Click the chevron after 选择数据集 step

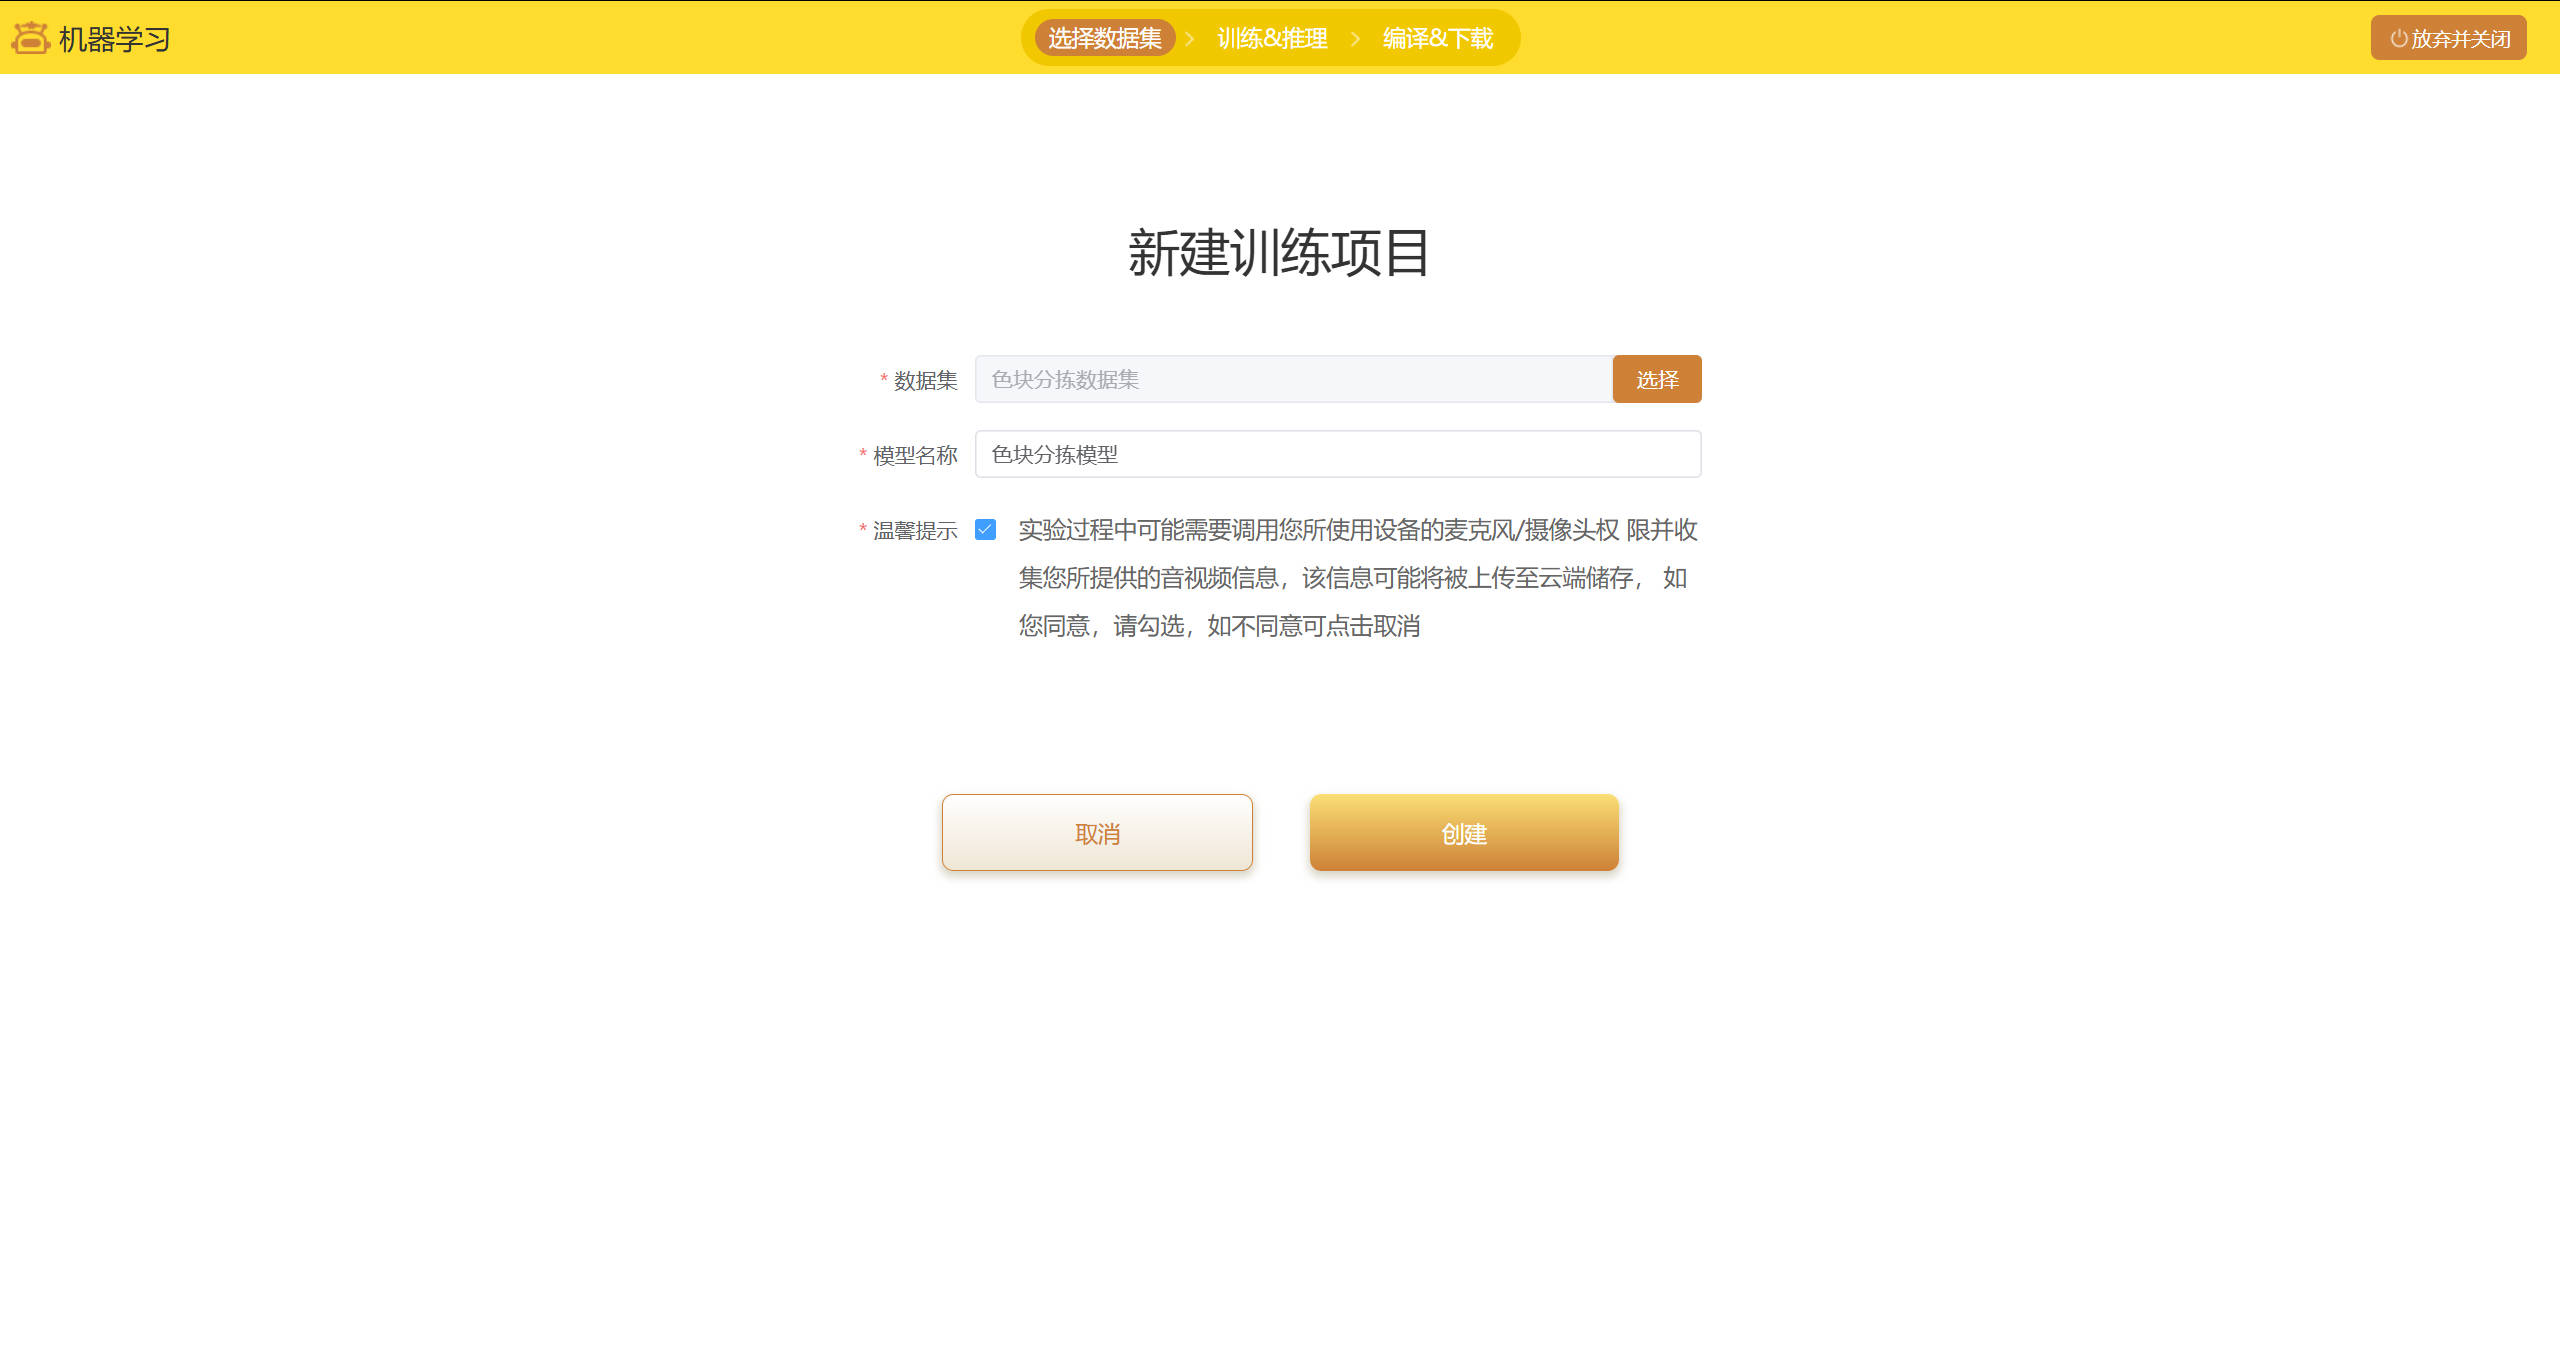[1190, 39]
